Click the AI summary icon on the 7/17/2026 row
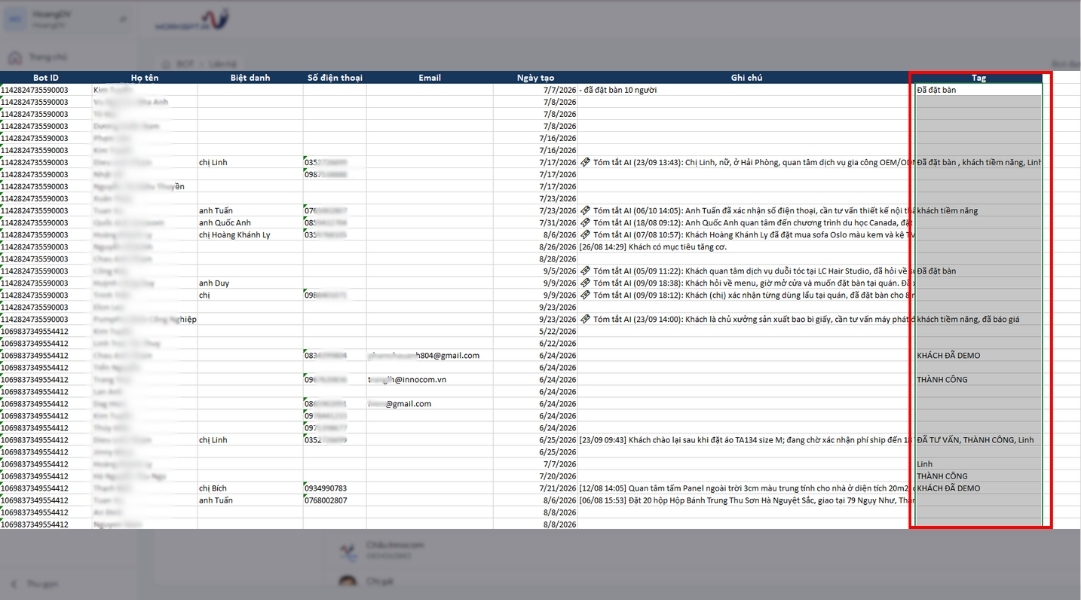The image size is (1081, 600). pyautogui.click(x=585, y=162)
